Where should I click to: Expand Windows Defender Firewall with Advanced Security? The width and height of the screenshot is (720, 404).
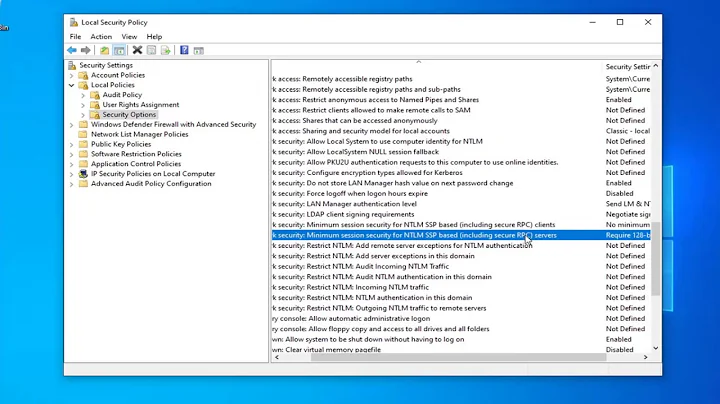point(72,124)
